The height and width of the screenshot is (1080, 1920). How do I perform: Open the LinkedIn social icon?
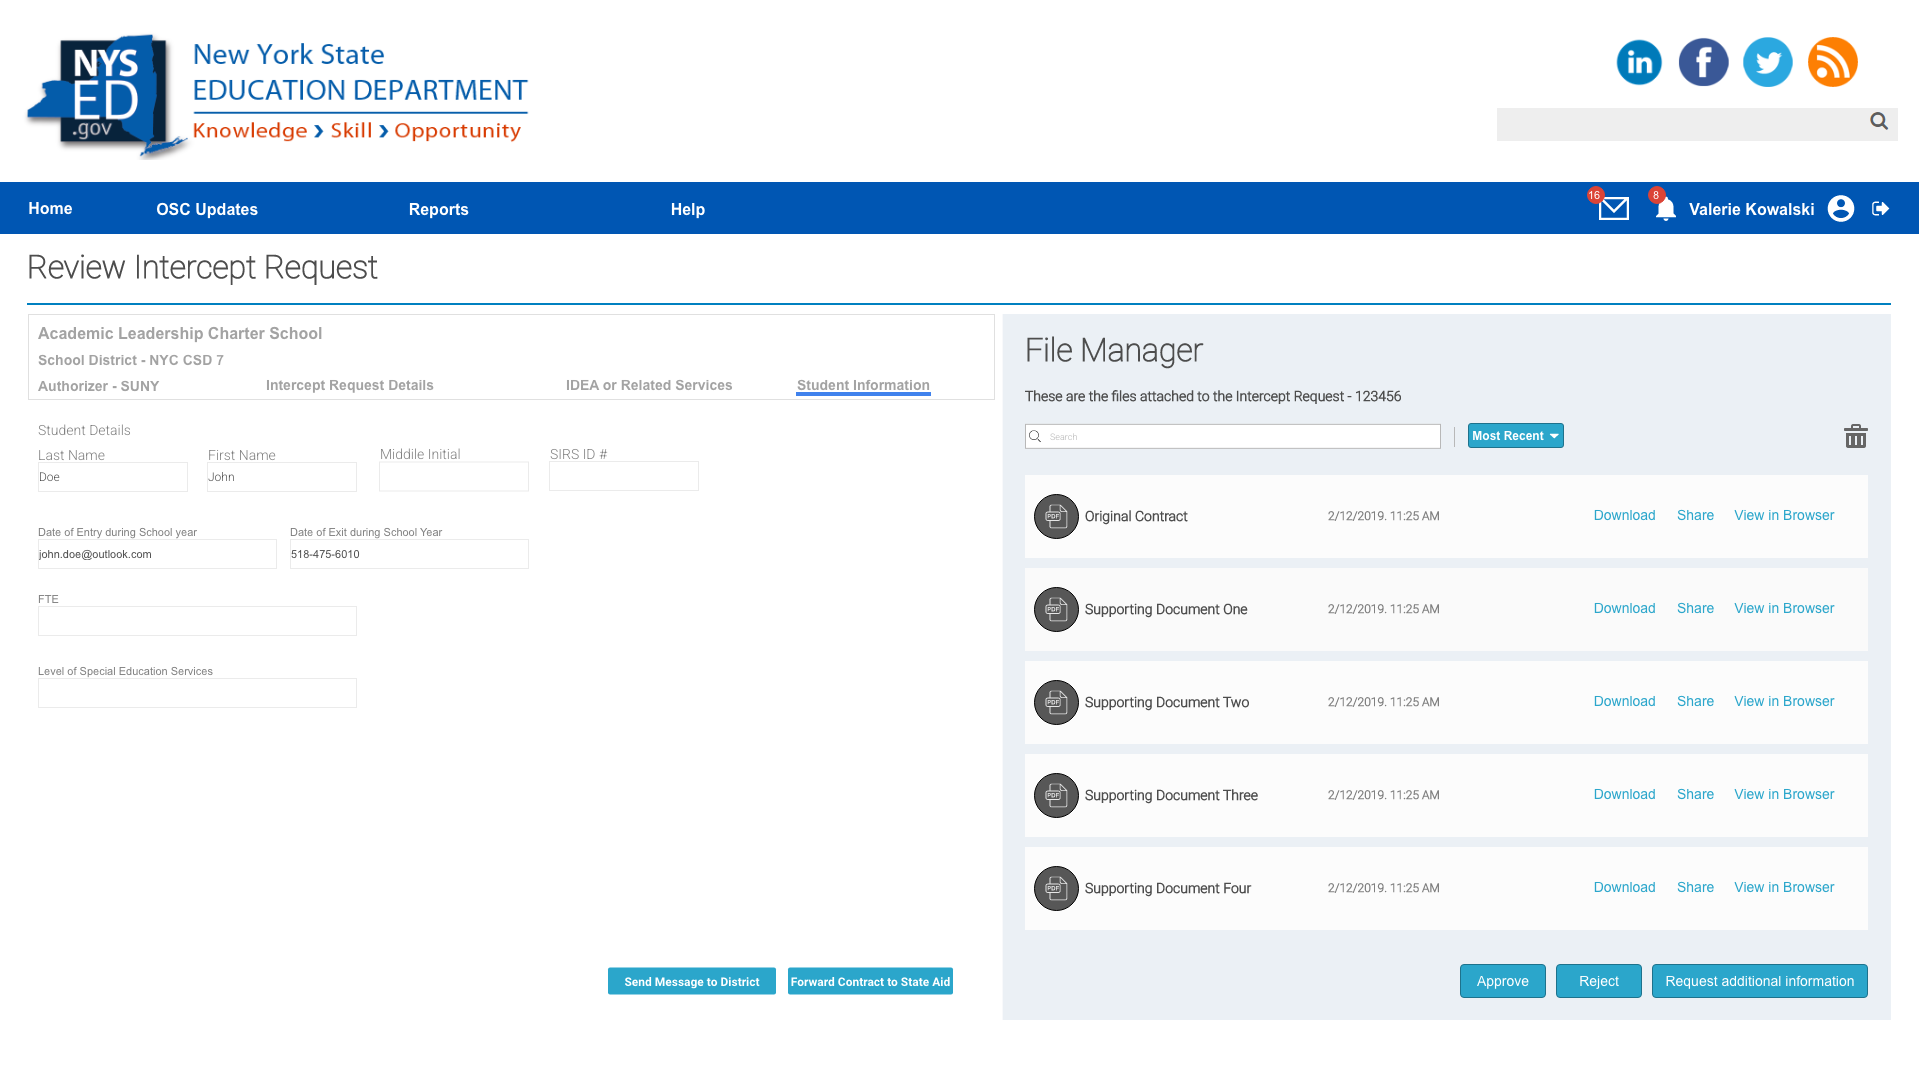[x=1639, y=62]
